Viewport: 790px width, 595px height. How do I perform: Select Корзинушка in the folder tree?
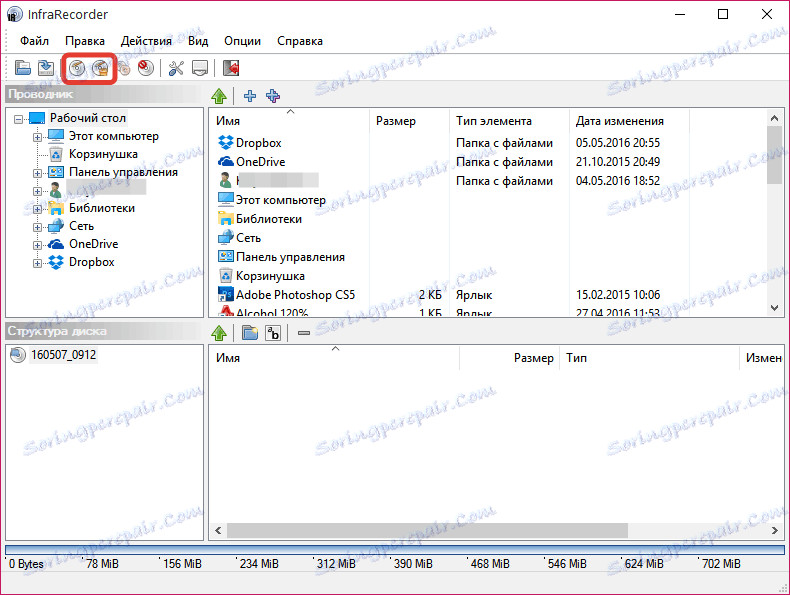click(x=103, y=154)
